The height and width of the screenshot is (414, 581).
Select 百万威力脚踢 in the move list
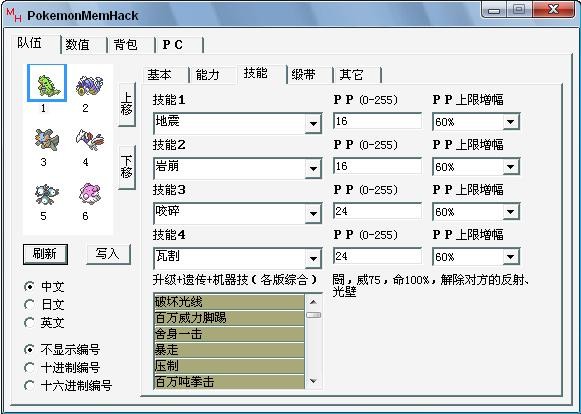coord(229,318)
